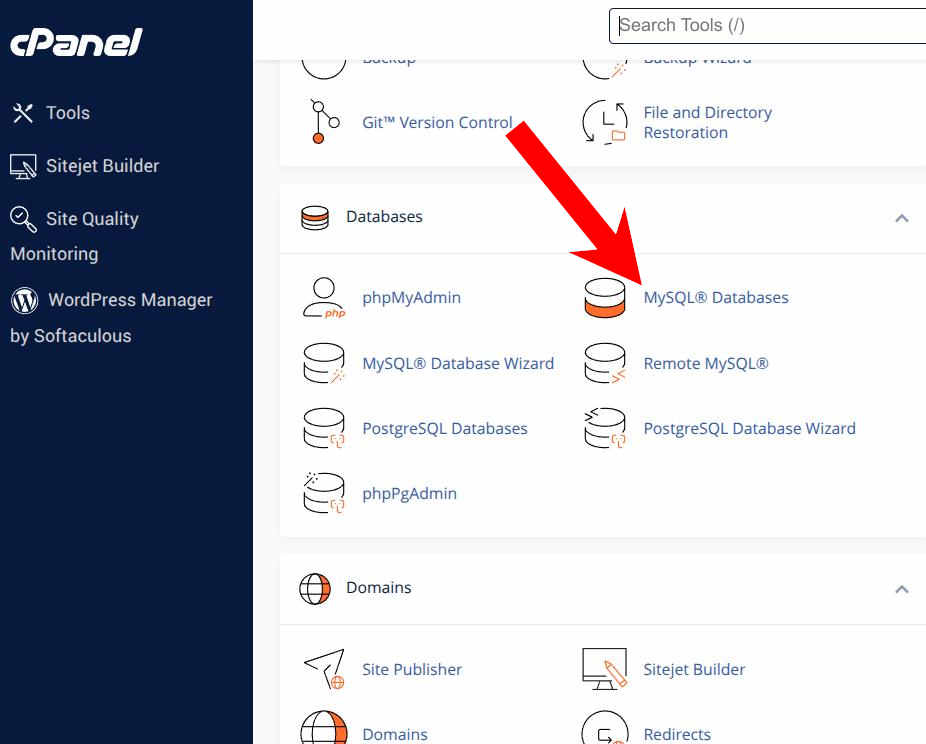Click the PostgreSQL Database Wizard icon
Viewport: 926px width, 744px height.
pos(605,428)
